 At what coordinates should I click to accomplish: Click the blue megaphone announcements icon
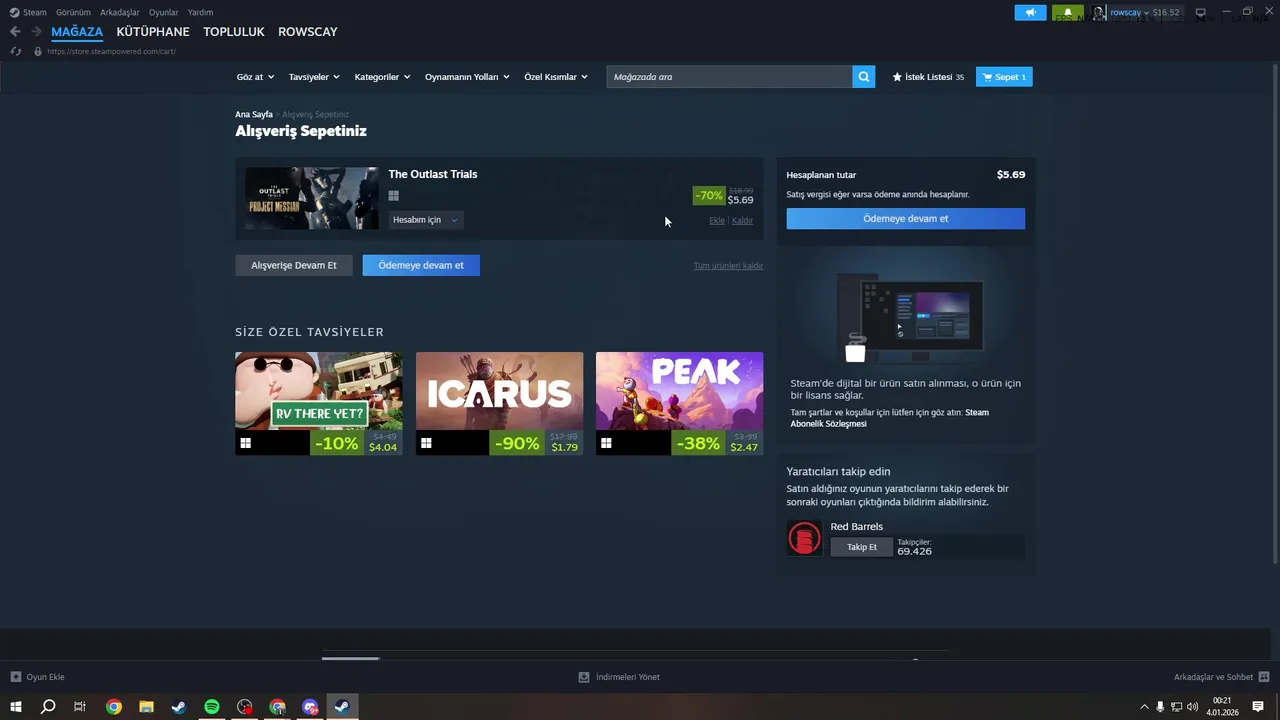click(1030, 13)
